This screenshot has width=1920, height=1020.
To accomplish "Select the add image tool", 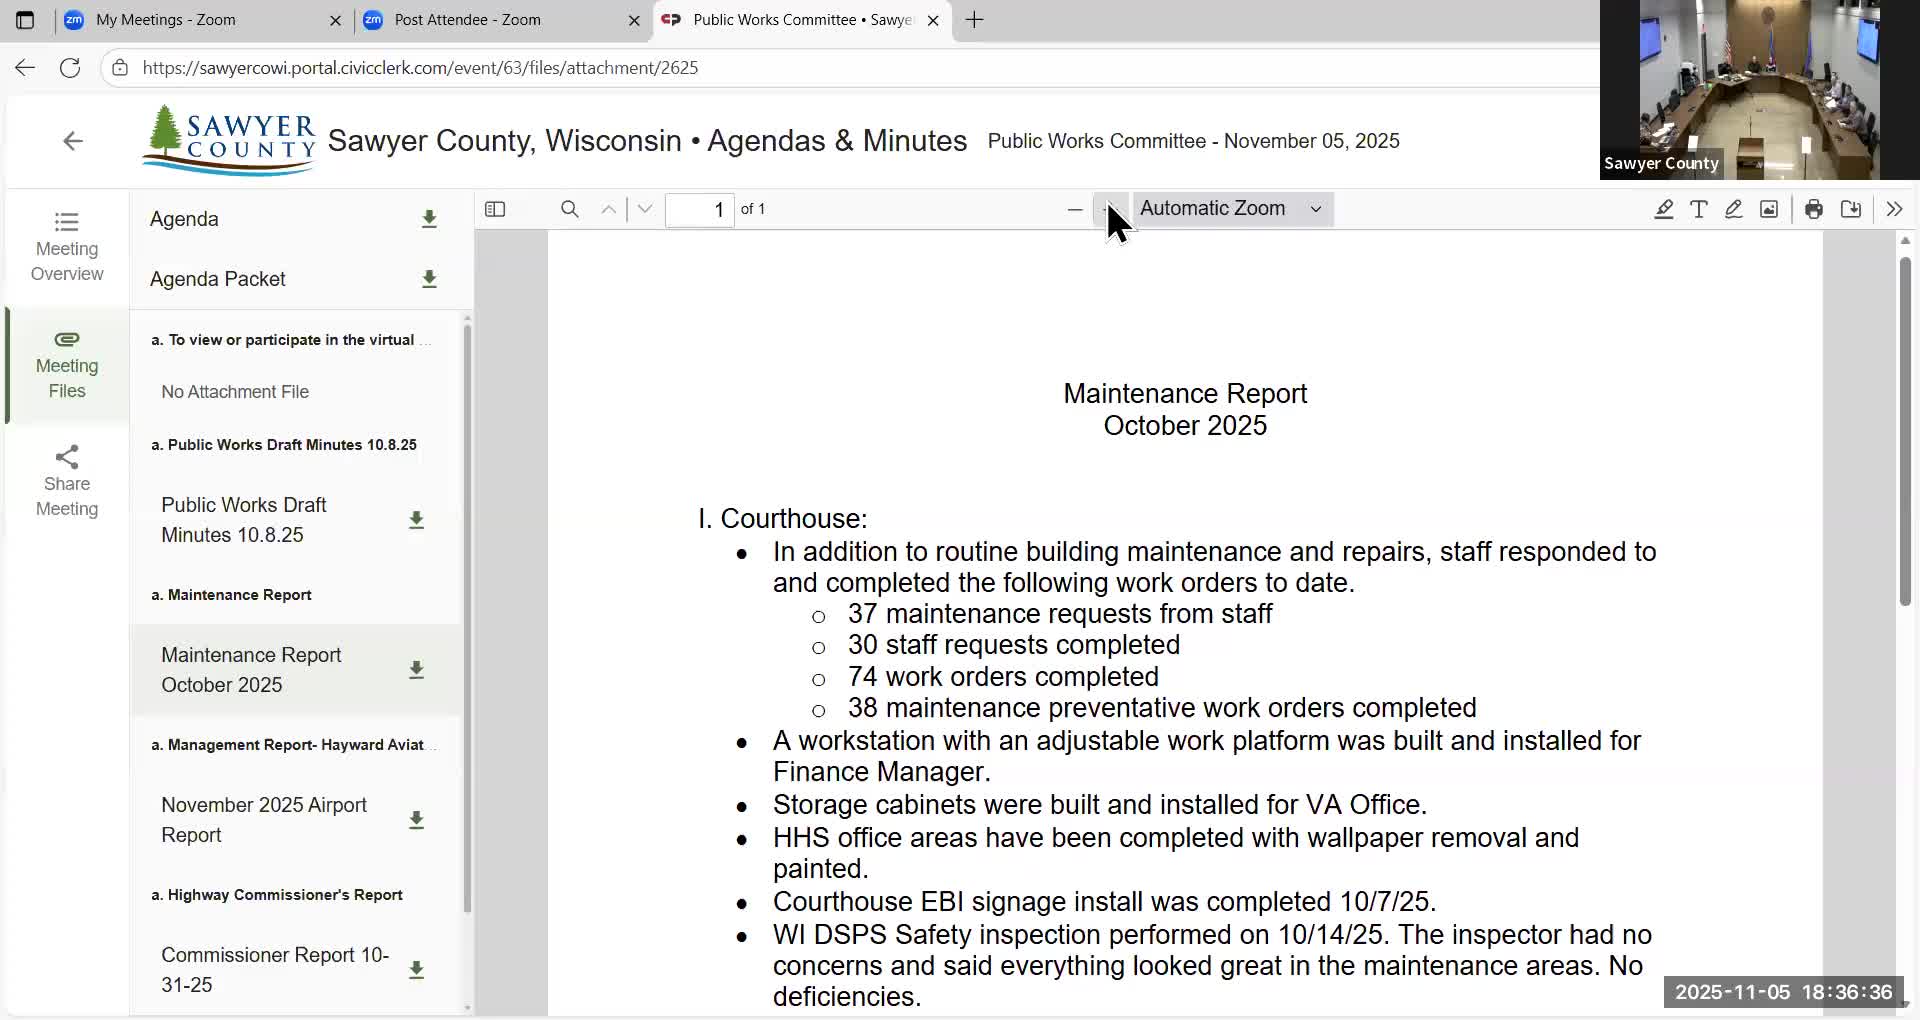I will 1769,209.
